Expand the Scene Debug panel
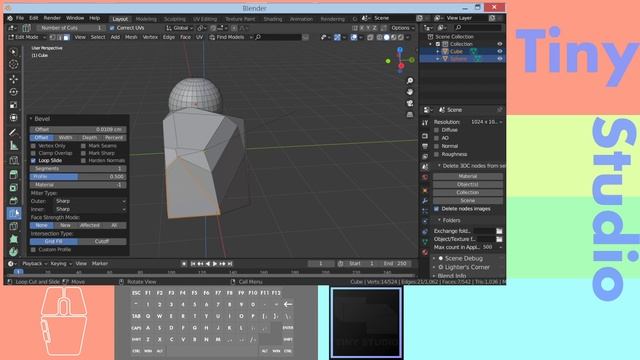 coord(435,258)
